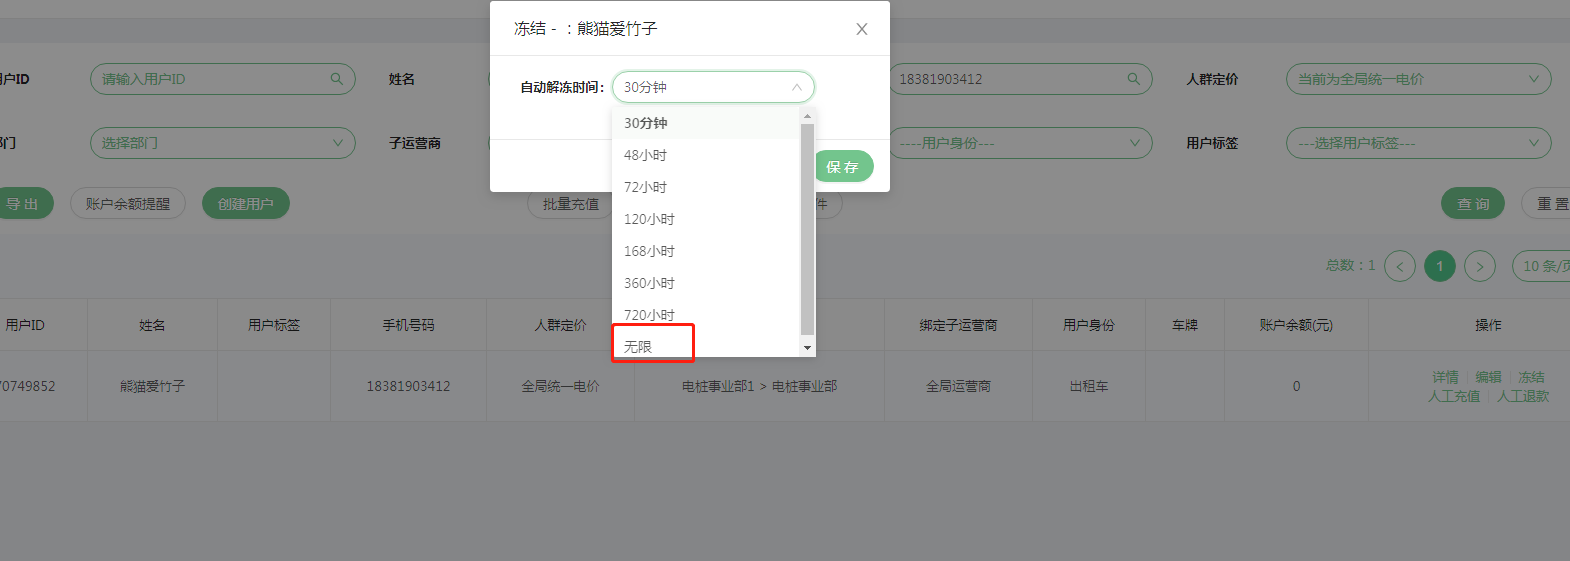This screenshot has height=561, width=1570.
Task: Go to next page with right chevron
Action: tap(1479, 266)
